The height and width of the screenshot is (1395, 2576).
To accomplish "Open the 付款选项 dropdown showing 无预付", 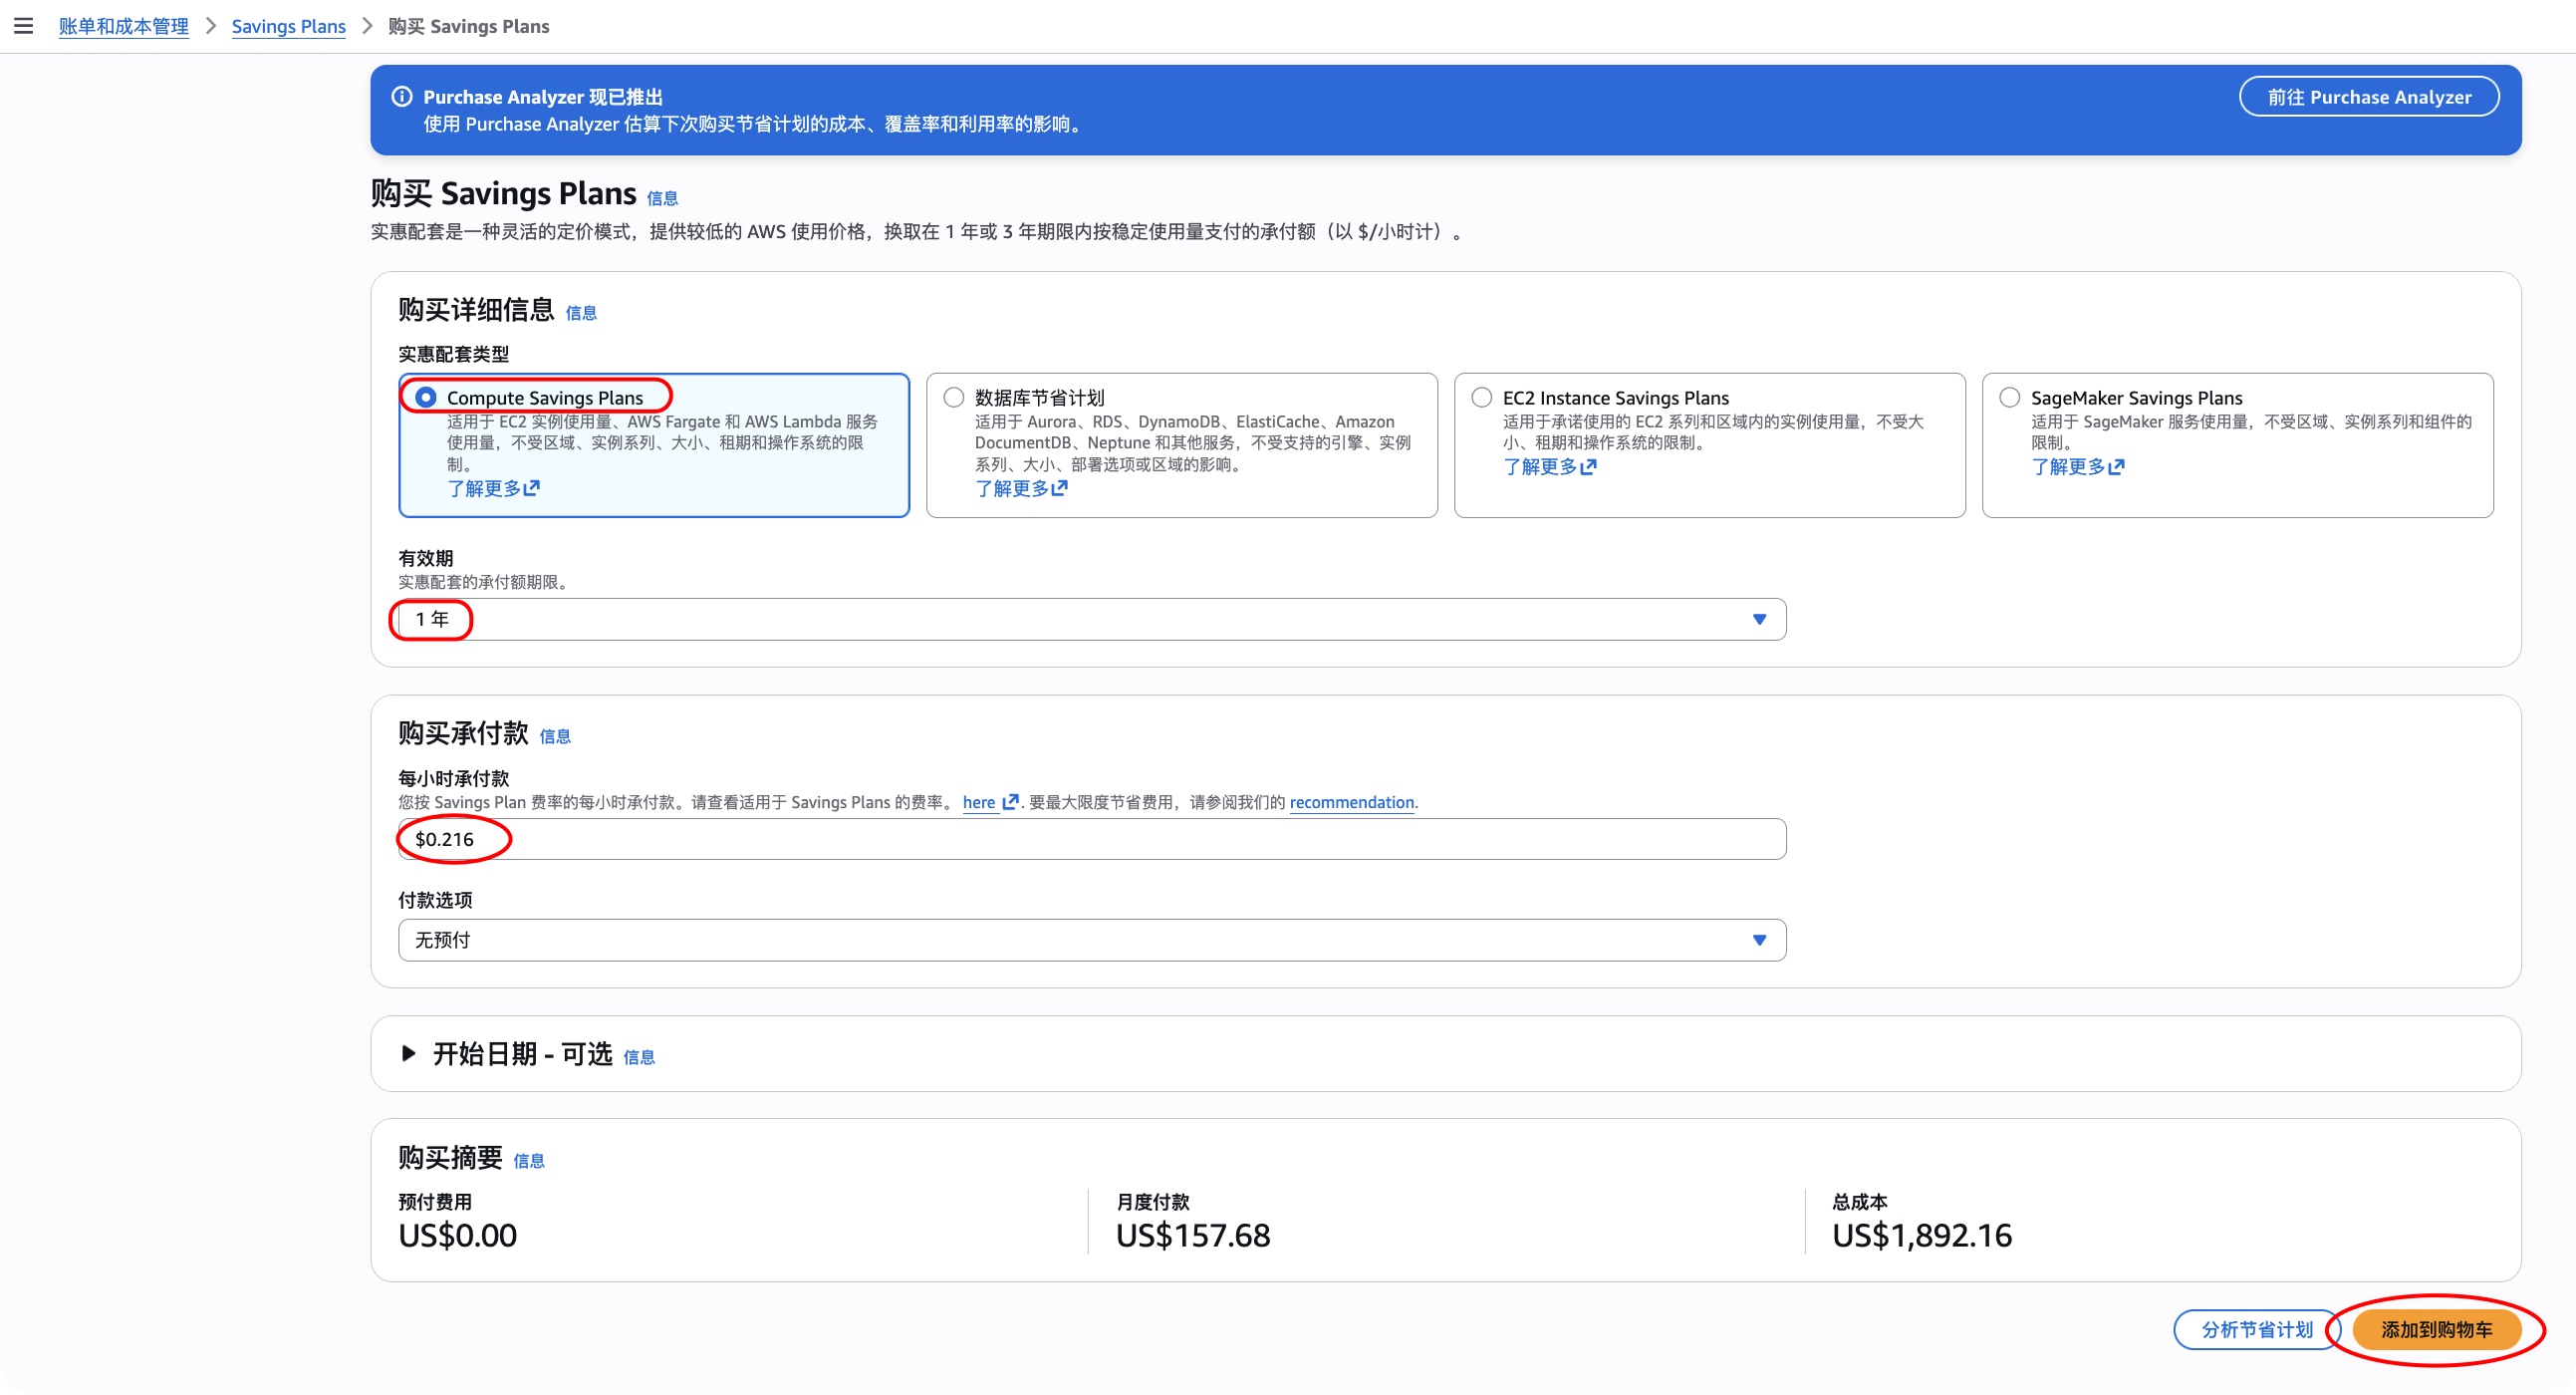I will pyautogui.click(x=1091, y=940).
